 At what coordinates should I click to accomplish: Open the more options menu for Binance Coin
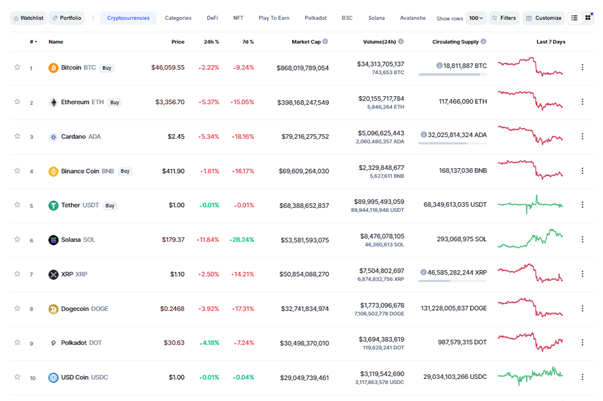point(582,170)
